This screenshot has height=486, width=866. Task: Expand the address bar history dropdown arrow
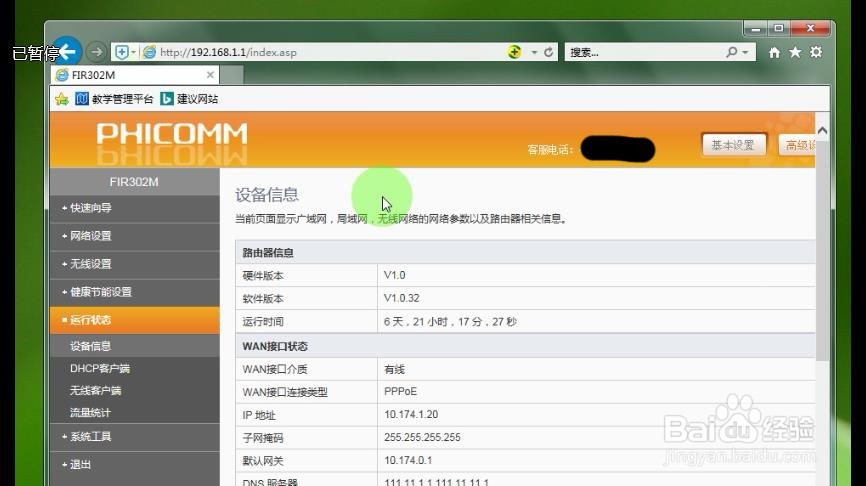(x=534, y=52)
